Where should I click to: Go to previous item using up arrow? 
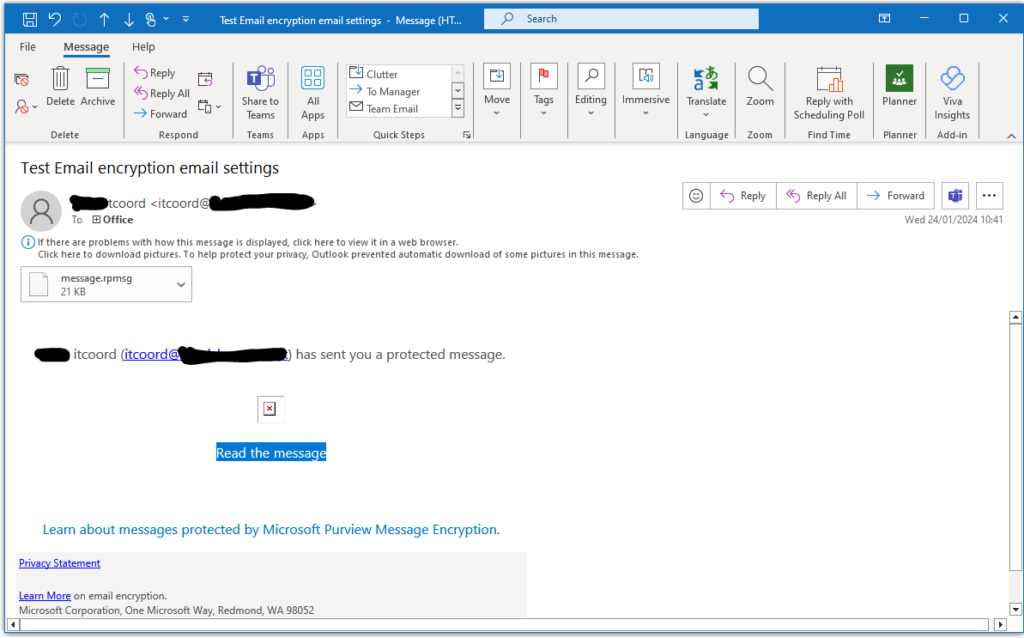pos(104,20)
